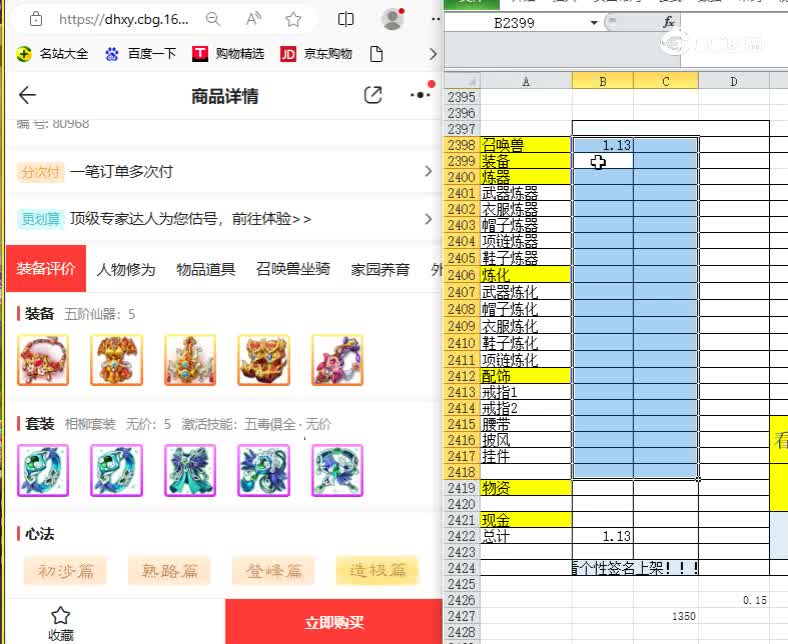Select the 登峰篇 心法 button
788x644 pixels.
[x=273, y=570]
